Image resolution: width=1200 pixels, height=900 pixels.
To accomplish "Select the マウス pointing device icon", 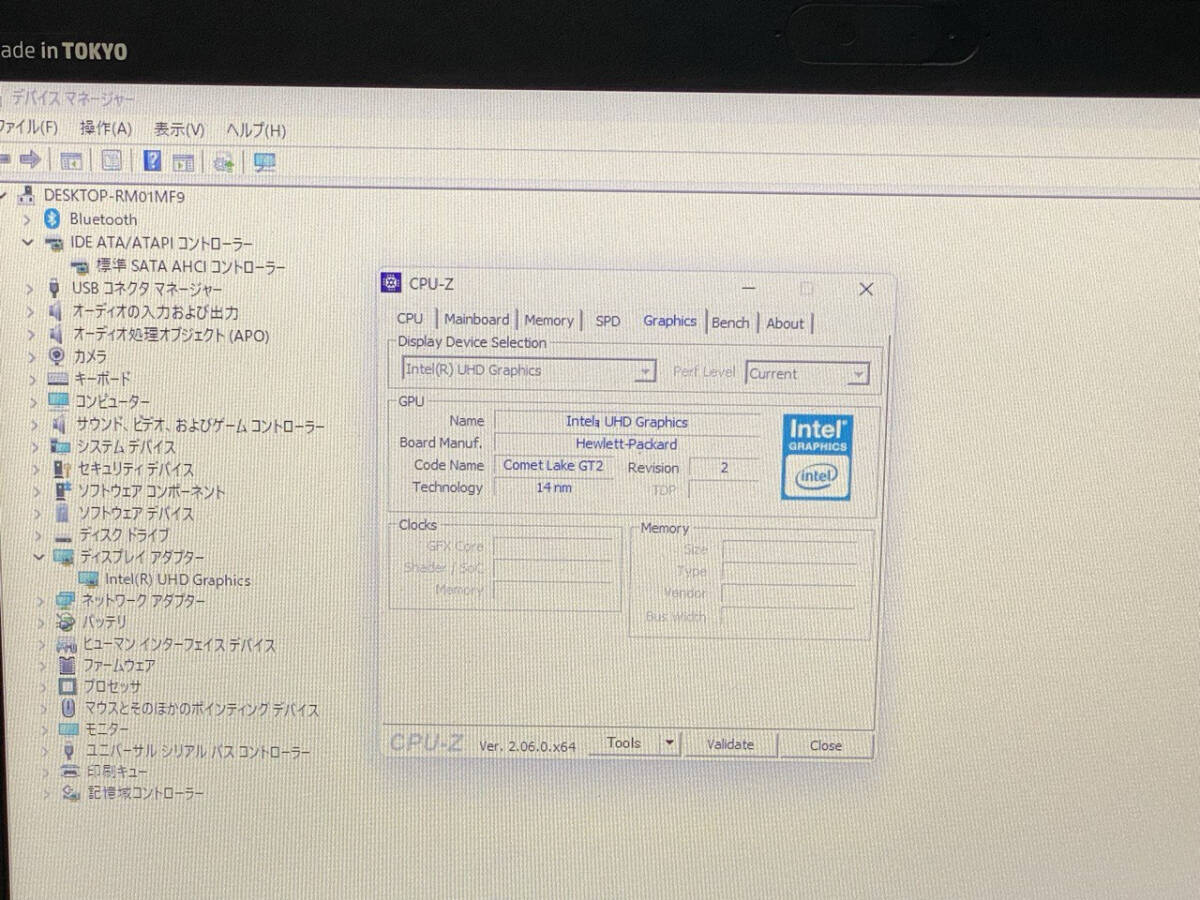I will (68, 708).
